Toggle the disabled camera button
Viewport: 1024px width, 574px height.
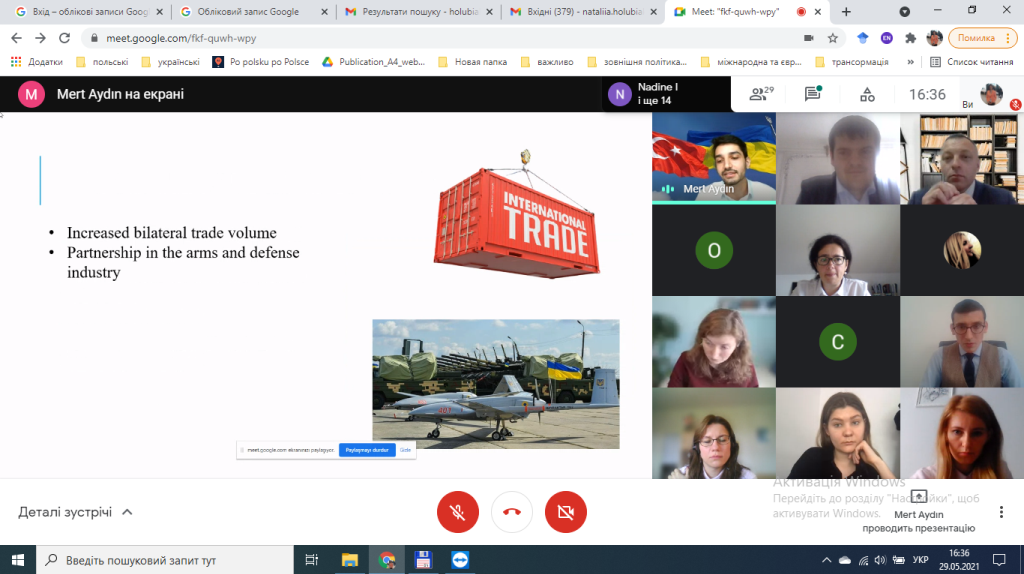(566, 512)
